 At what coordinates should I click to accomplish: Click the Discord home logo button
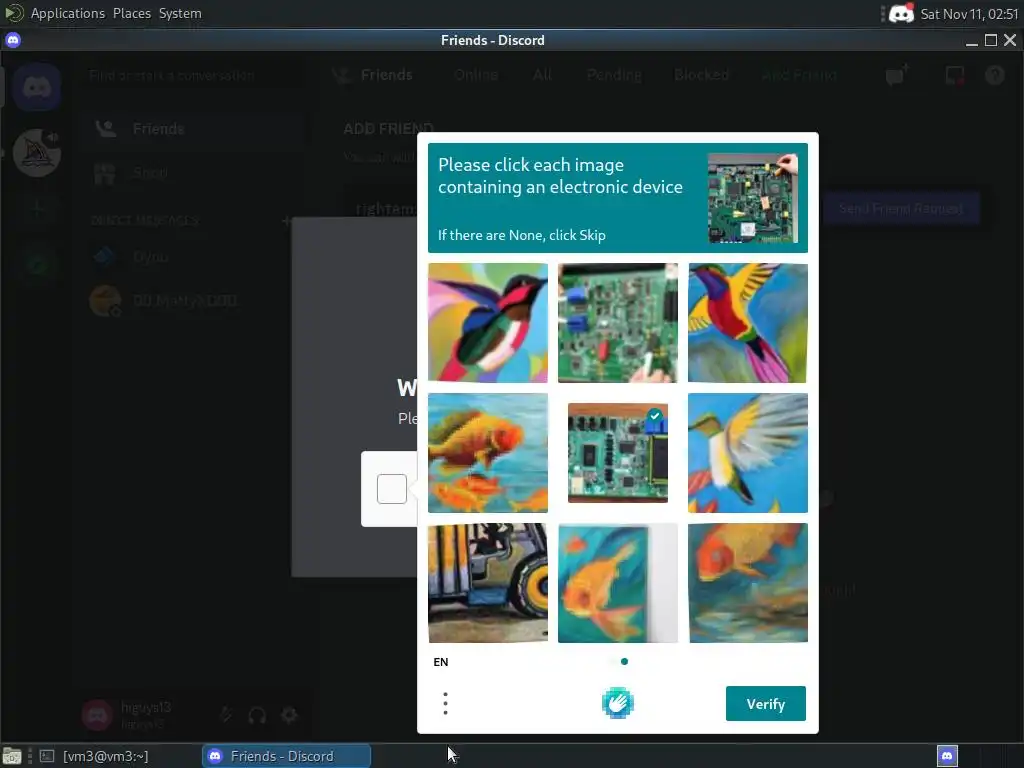(x=37, y=87)
